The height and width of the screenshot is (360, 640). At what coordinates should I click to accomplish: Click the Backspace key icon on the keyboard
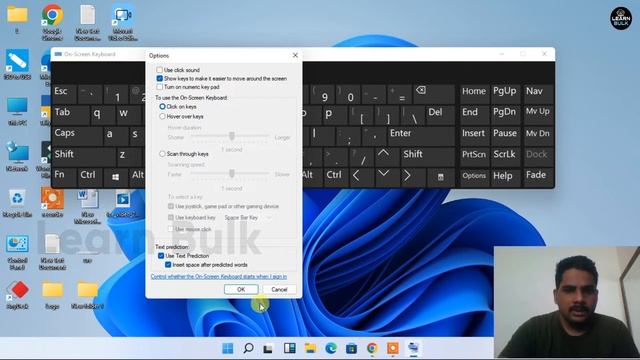434,94
